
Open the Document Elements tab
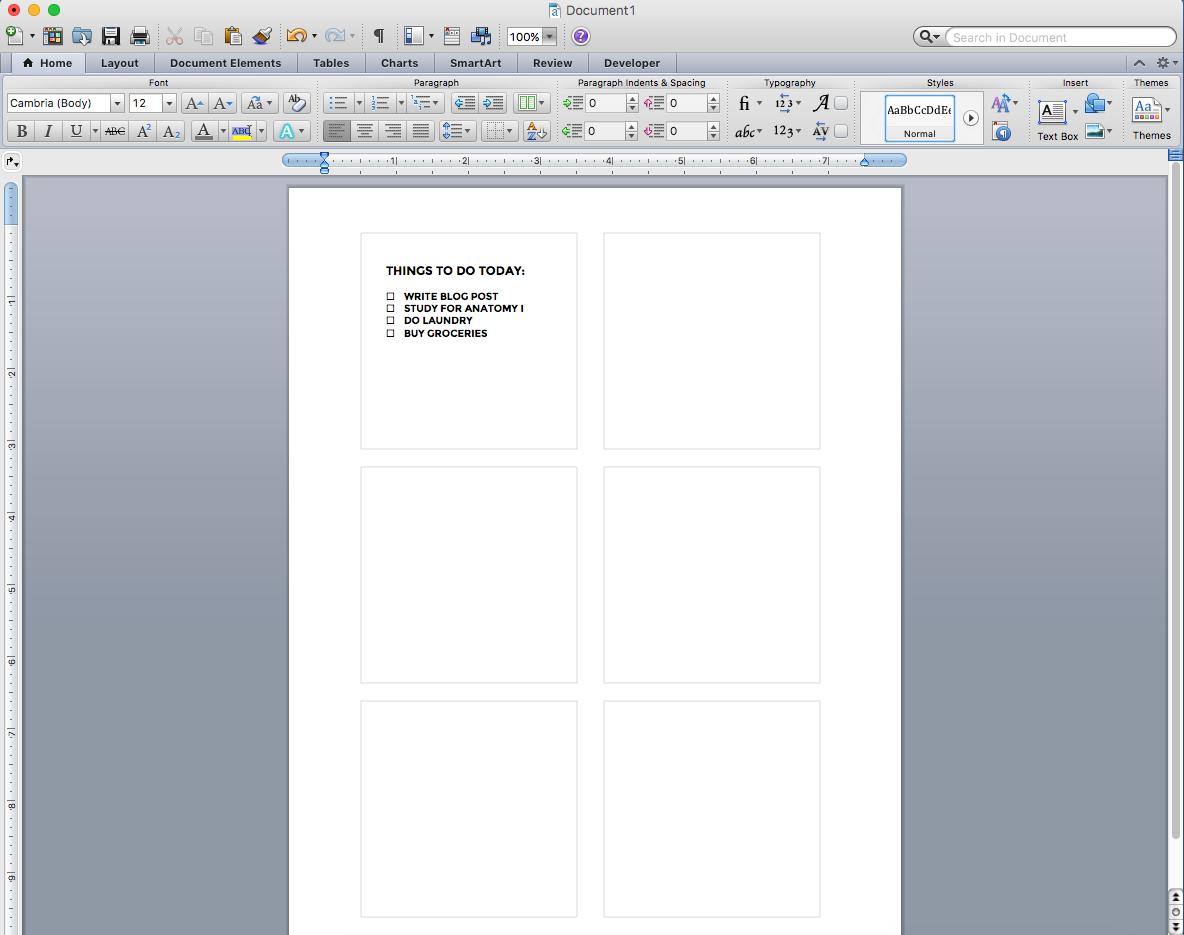click(x=225, y=63)
